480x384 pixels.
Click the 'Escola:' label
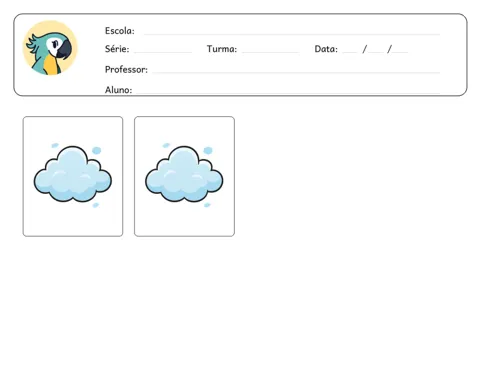tap(120, 31)
